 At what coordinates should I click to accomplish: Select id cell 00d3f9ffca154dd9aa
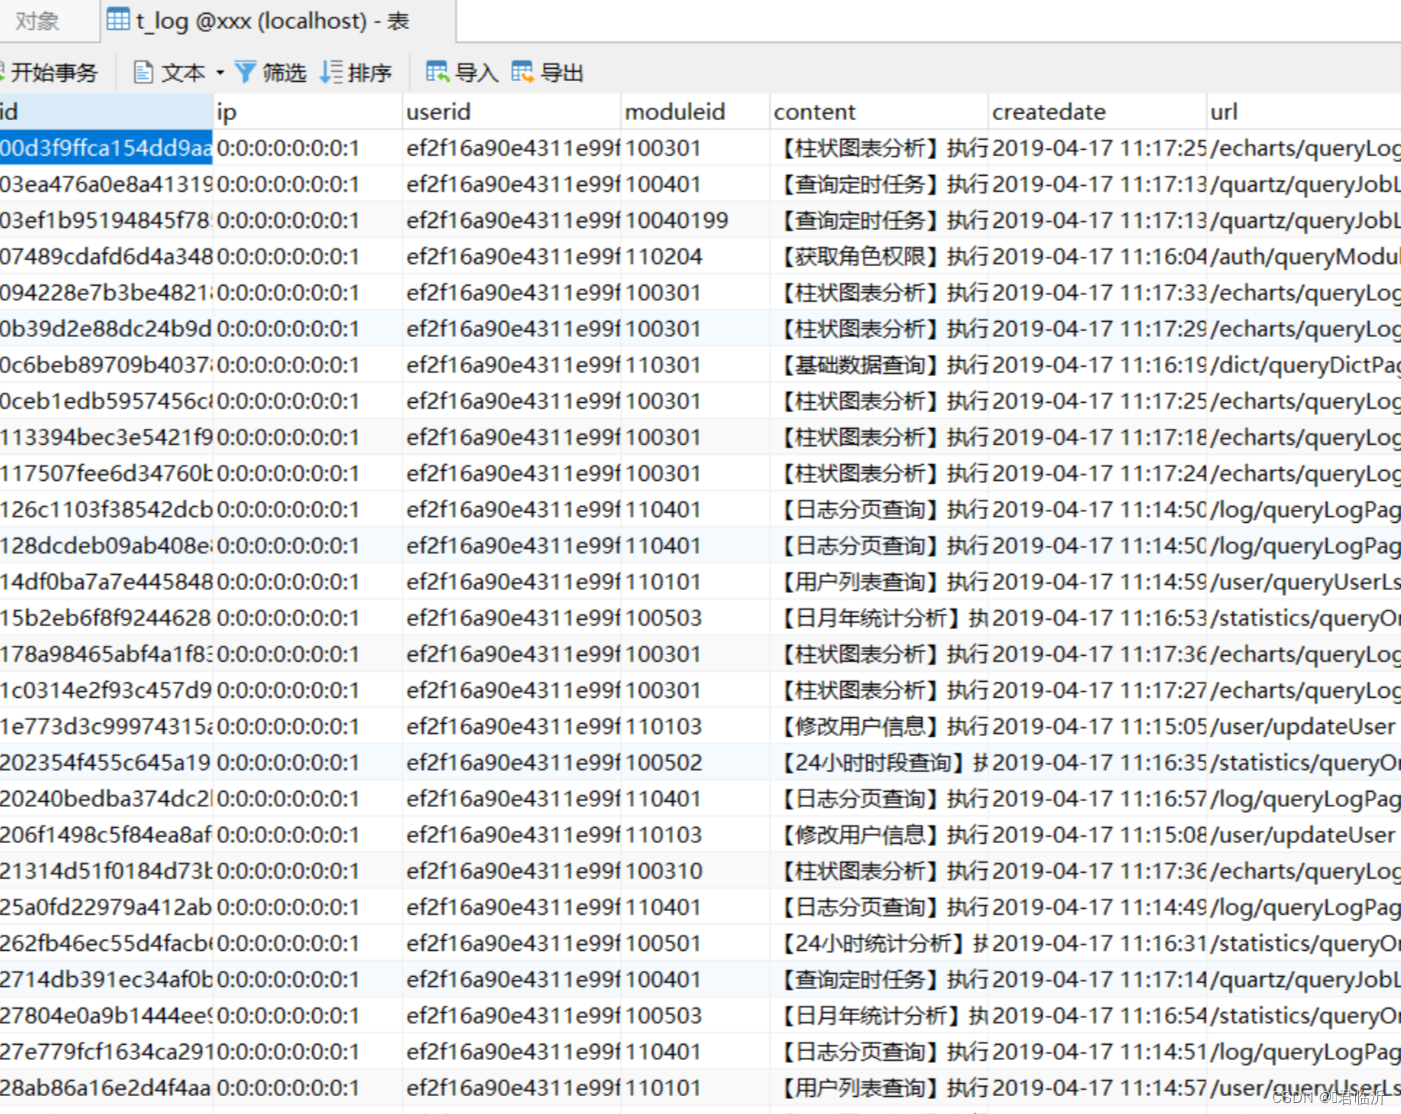[106, 148]
